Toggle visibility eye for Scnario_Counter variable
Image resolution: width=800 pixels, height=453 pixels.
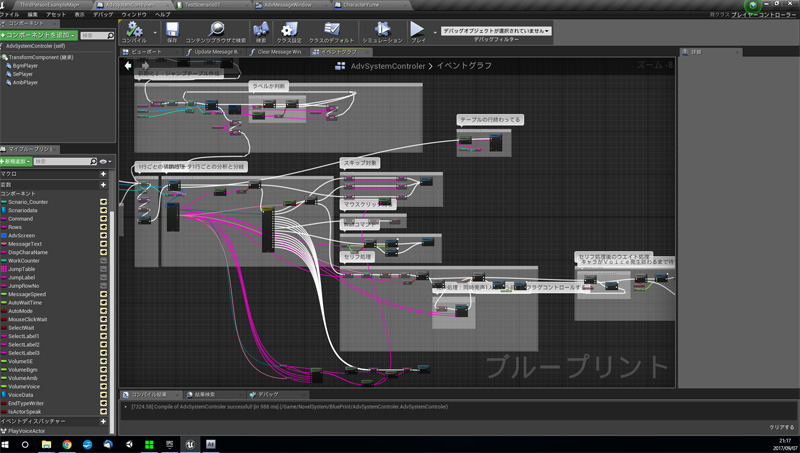click(x=103, y=202)
